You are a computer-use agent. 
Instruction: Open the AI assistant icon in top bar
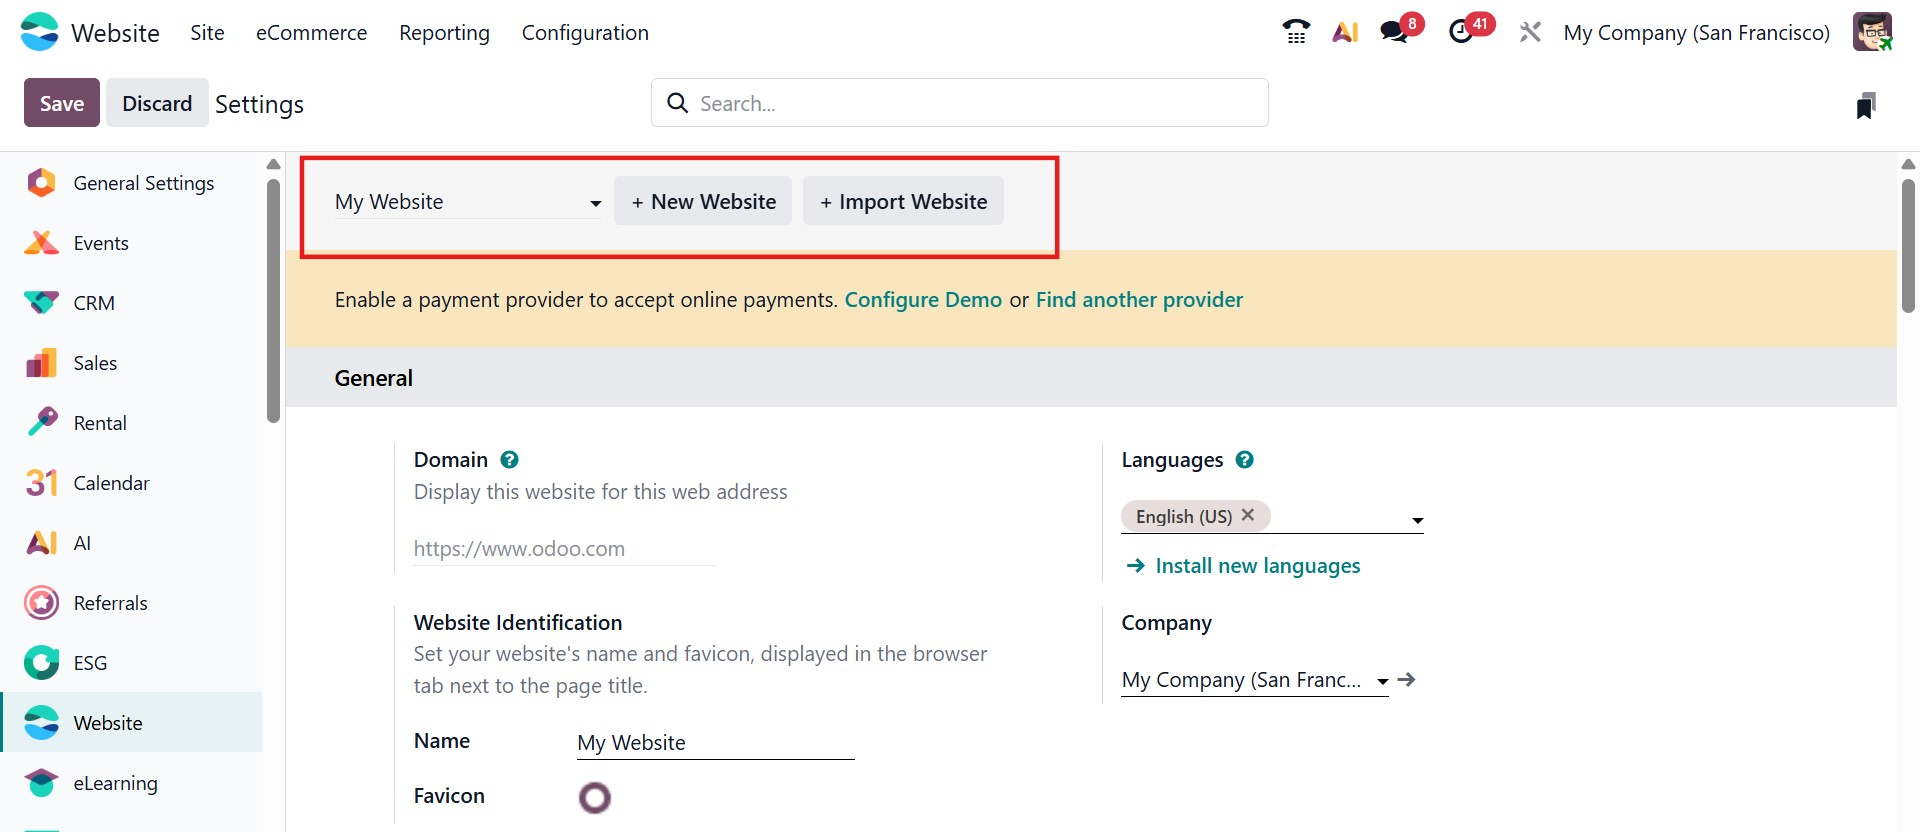click(1345, 32)
